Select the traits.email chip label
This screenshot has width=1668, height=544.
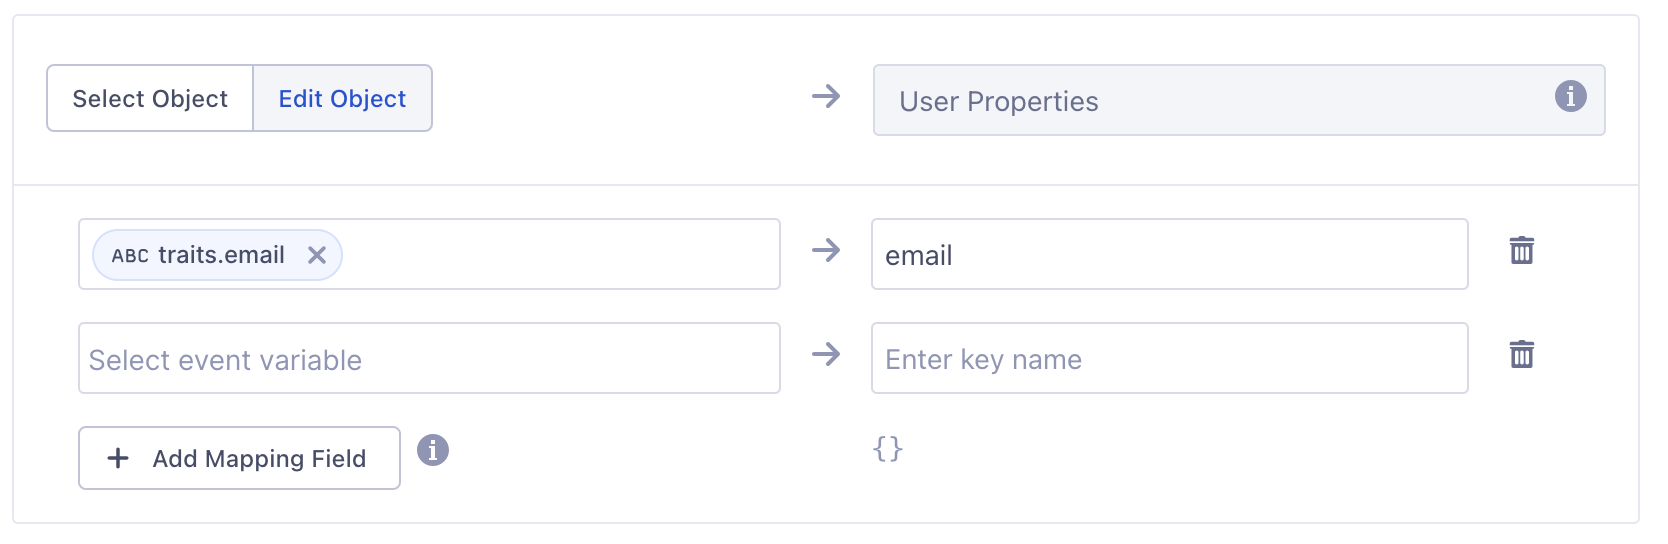[x=221, y=255]
